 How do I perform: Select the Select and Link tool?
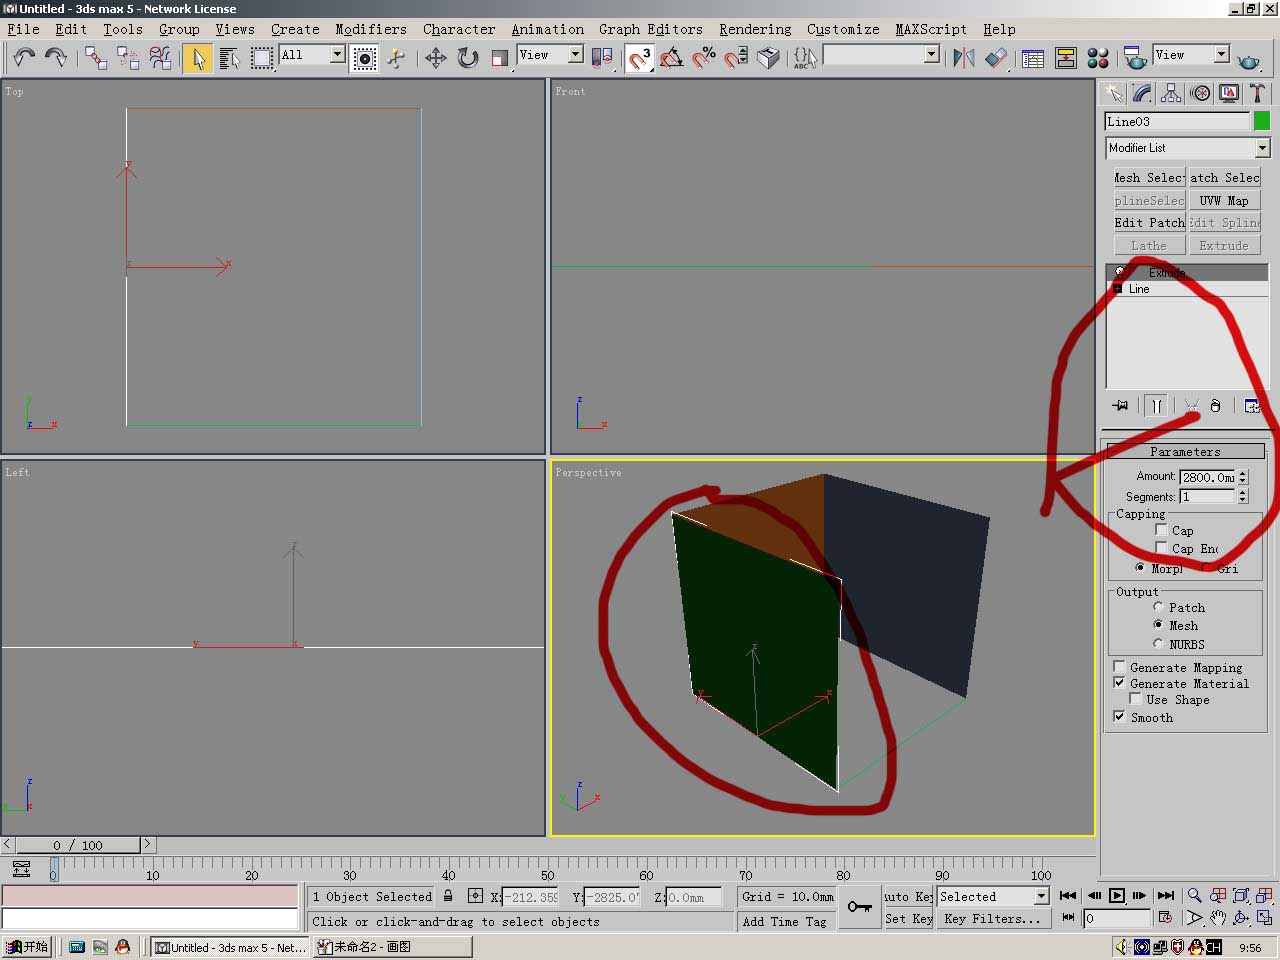click(95, 58)
